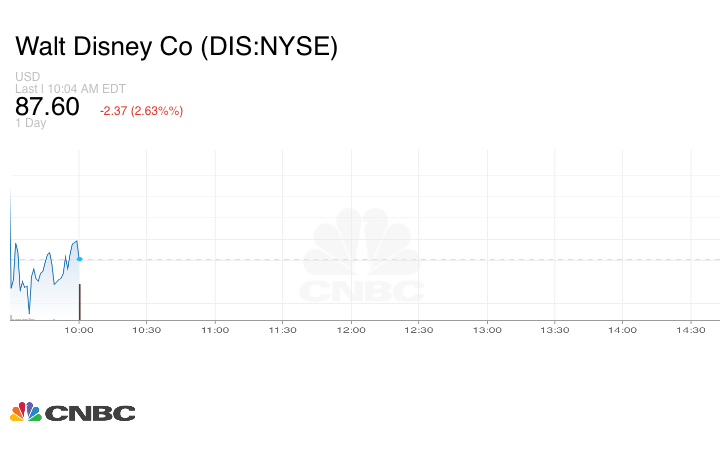
Task: Click the red -2.37 (2.63%) change text
Action: point(141,111)
